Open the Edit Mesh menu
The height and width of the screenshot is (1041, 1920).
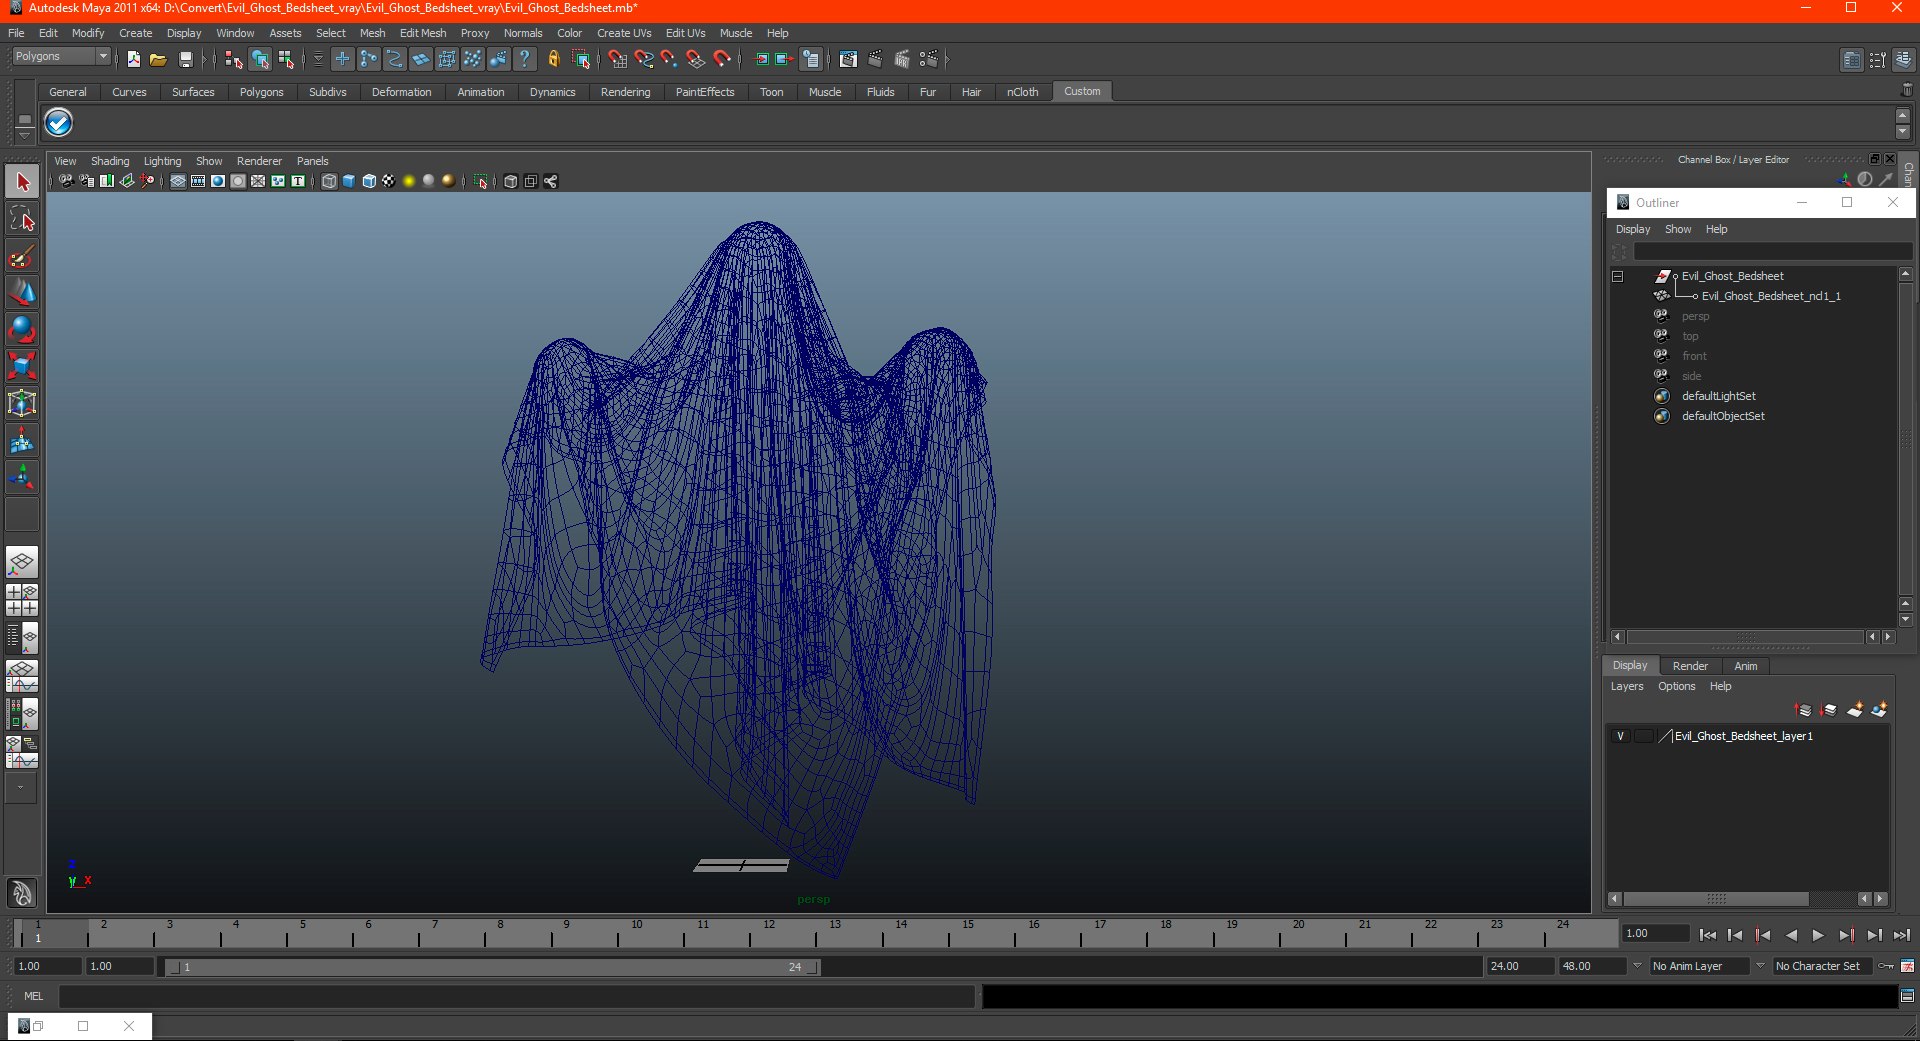tap(423, 33)
